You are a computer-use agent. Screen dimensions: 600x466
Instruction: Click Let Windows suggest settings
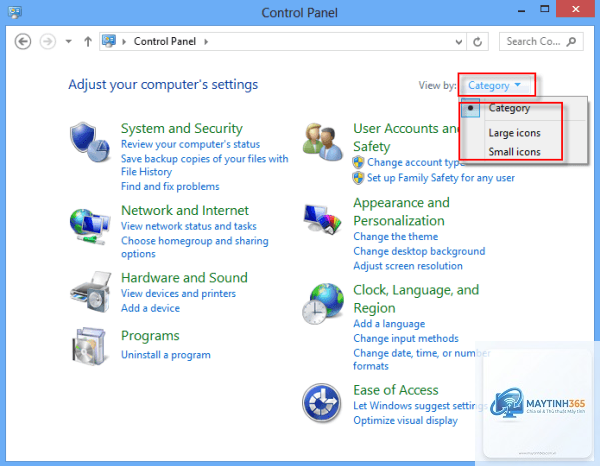(420, 406)
